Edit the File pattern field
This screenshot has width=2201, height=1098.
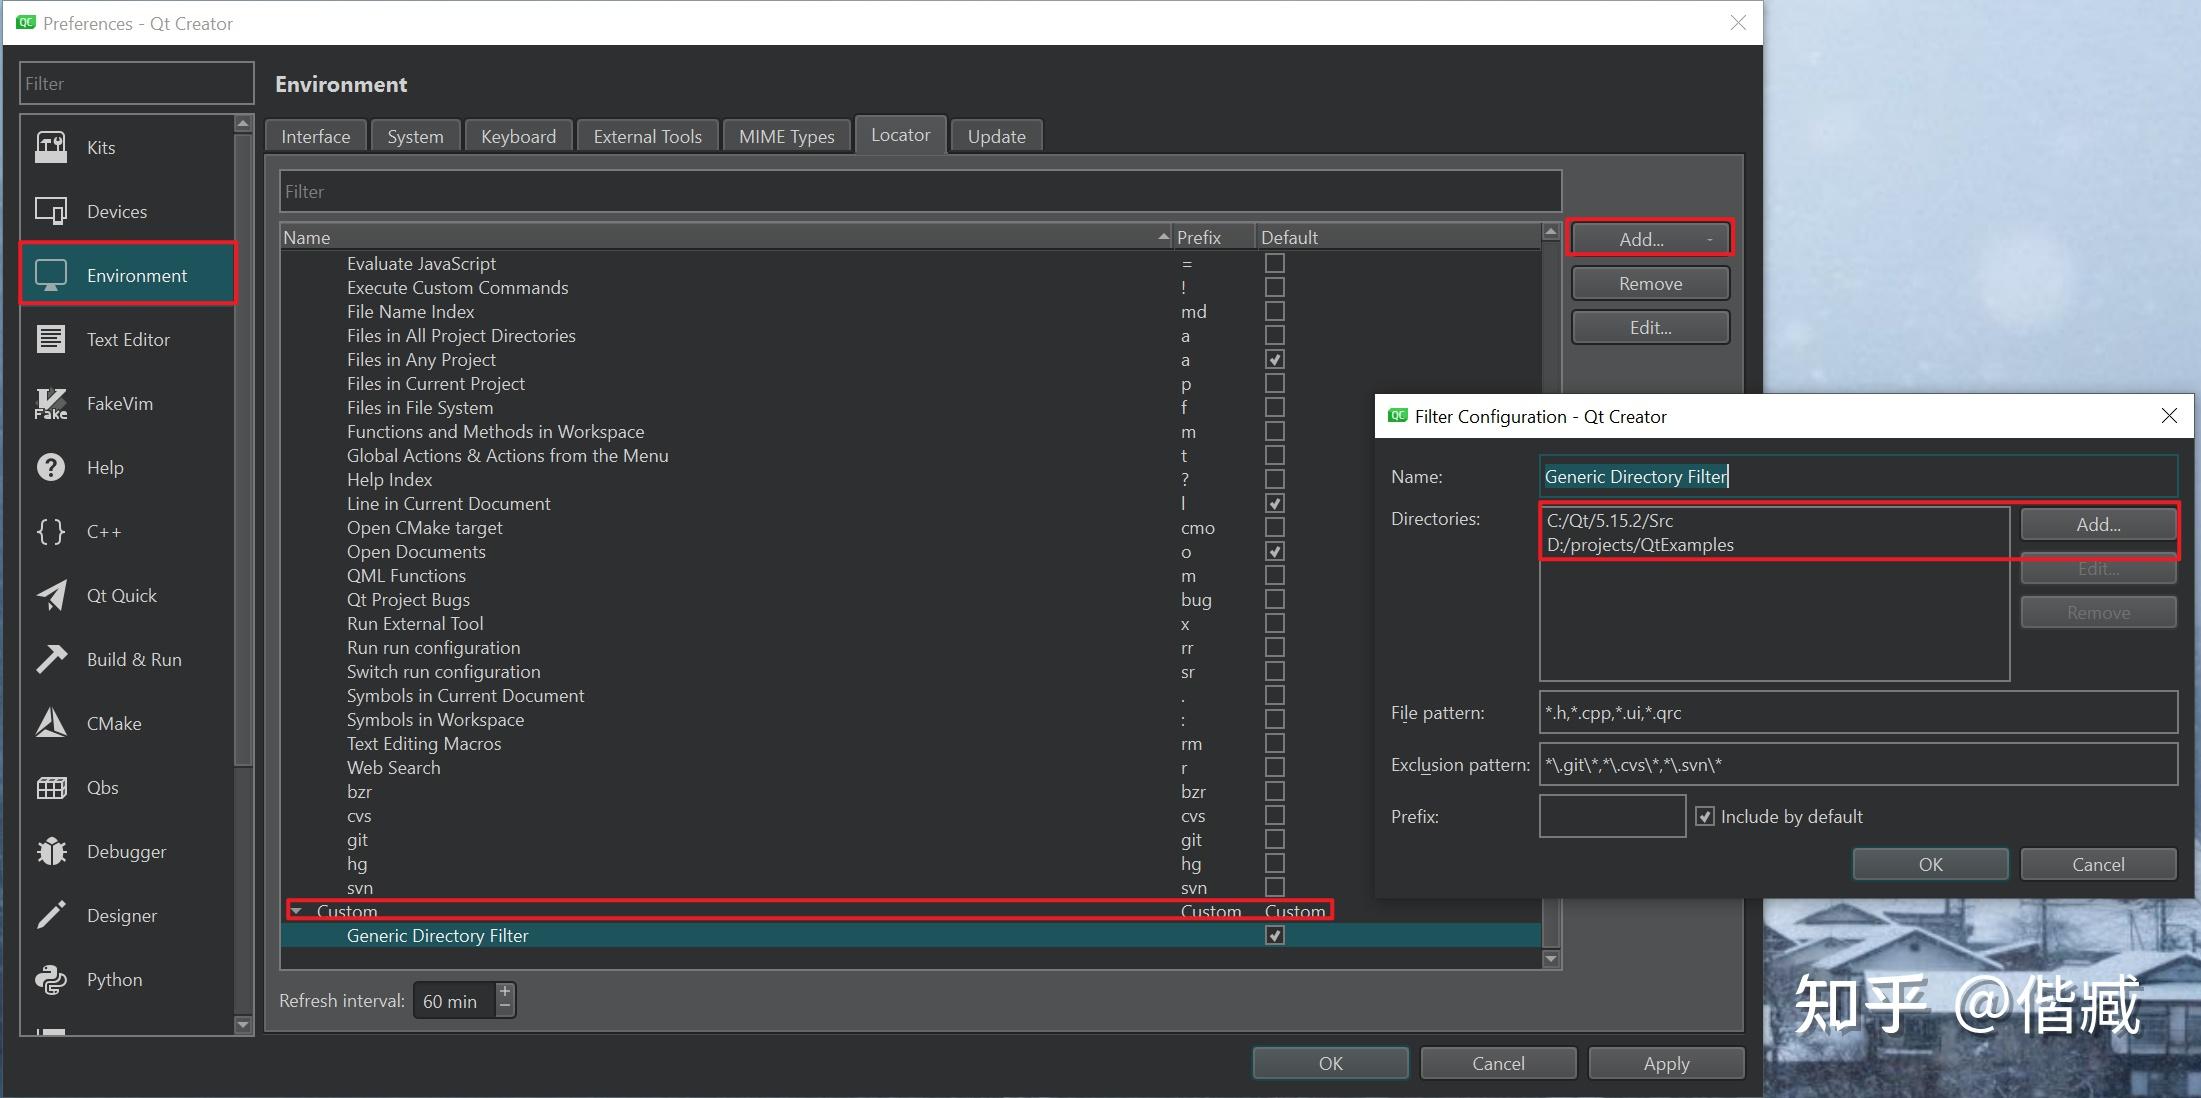point(1858,712)
